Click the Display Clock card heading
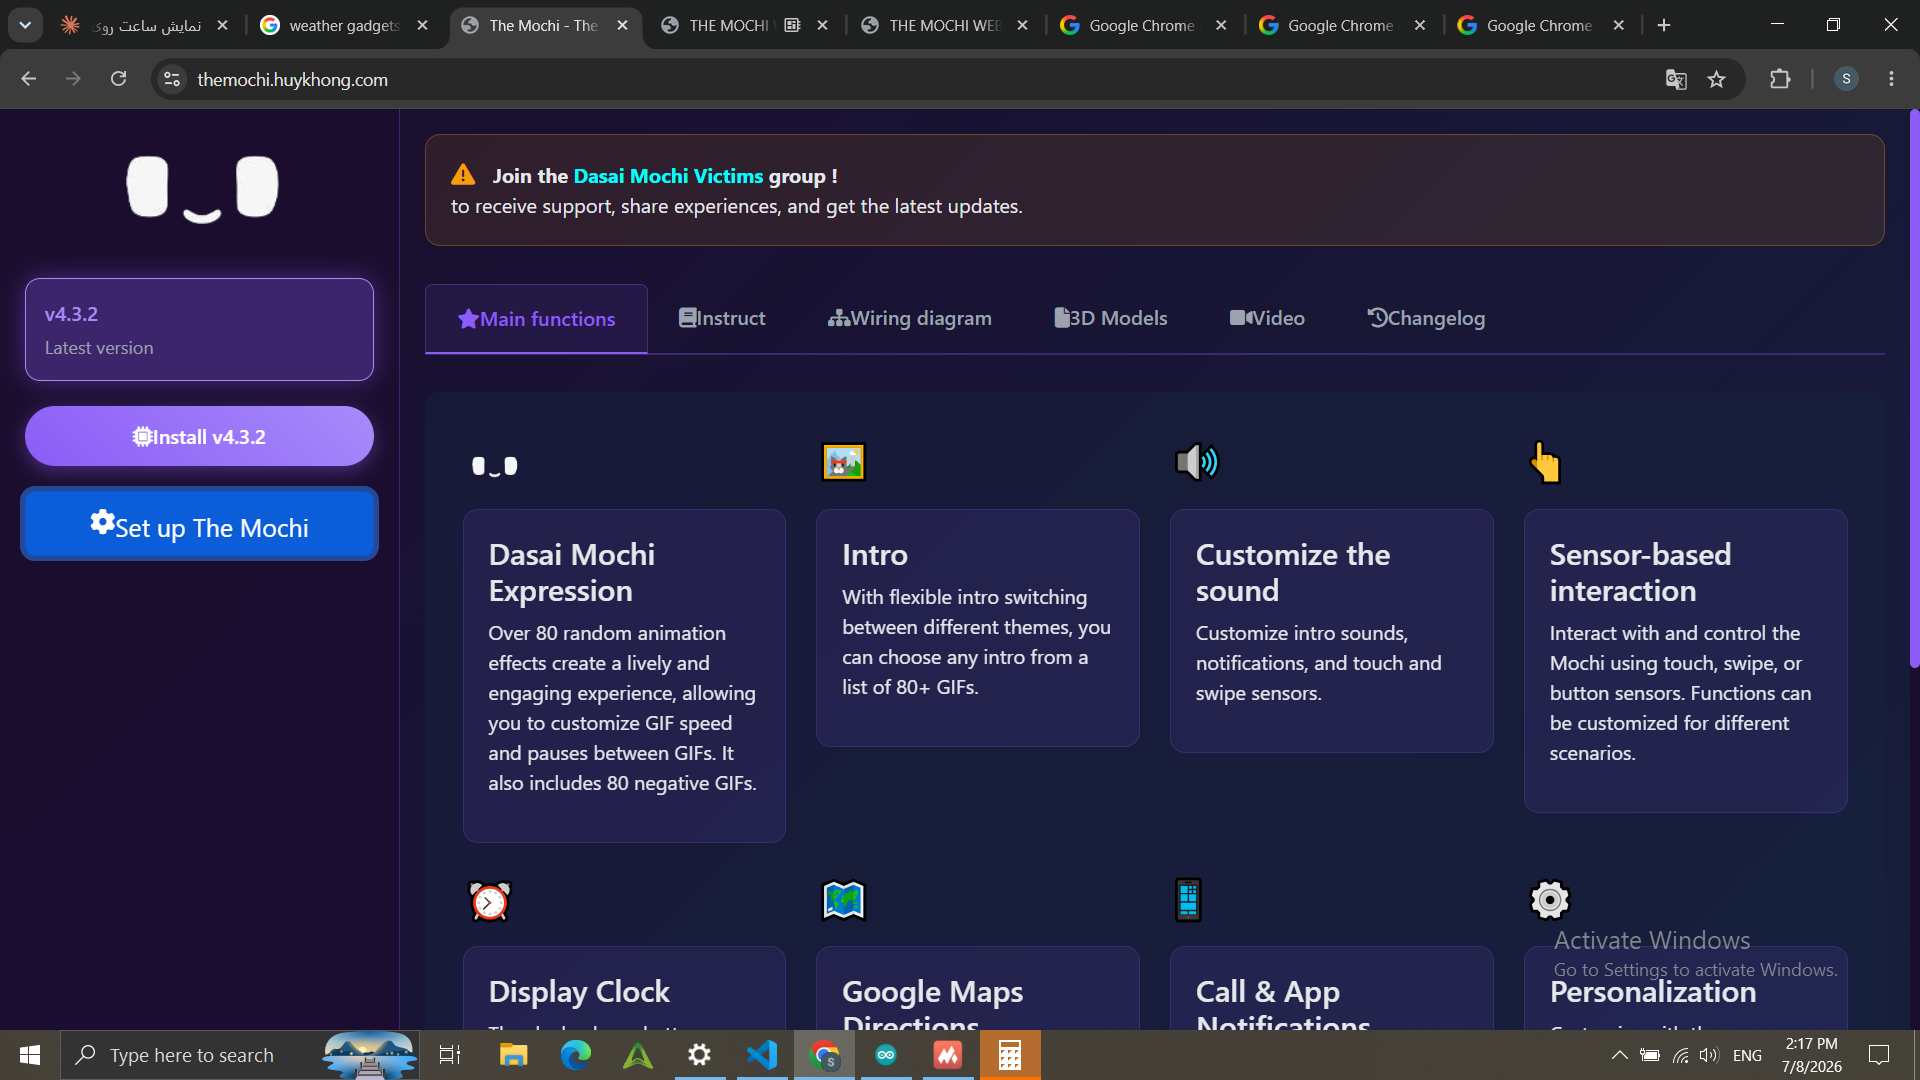This screenshot has height=1080, width=1920. click(x=579, y=991)
